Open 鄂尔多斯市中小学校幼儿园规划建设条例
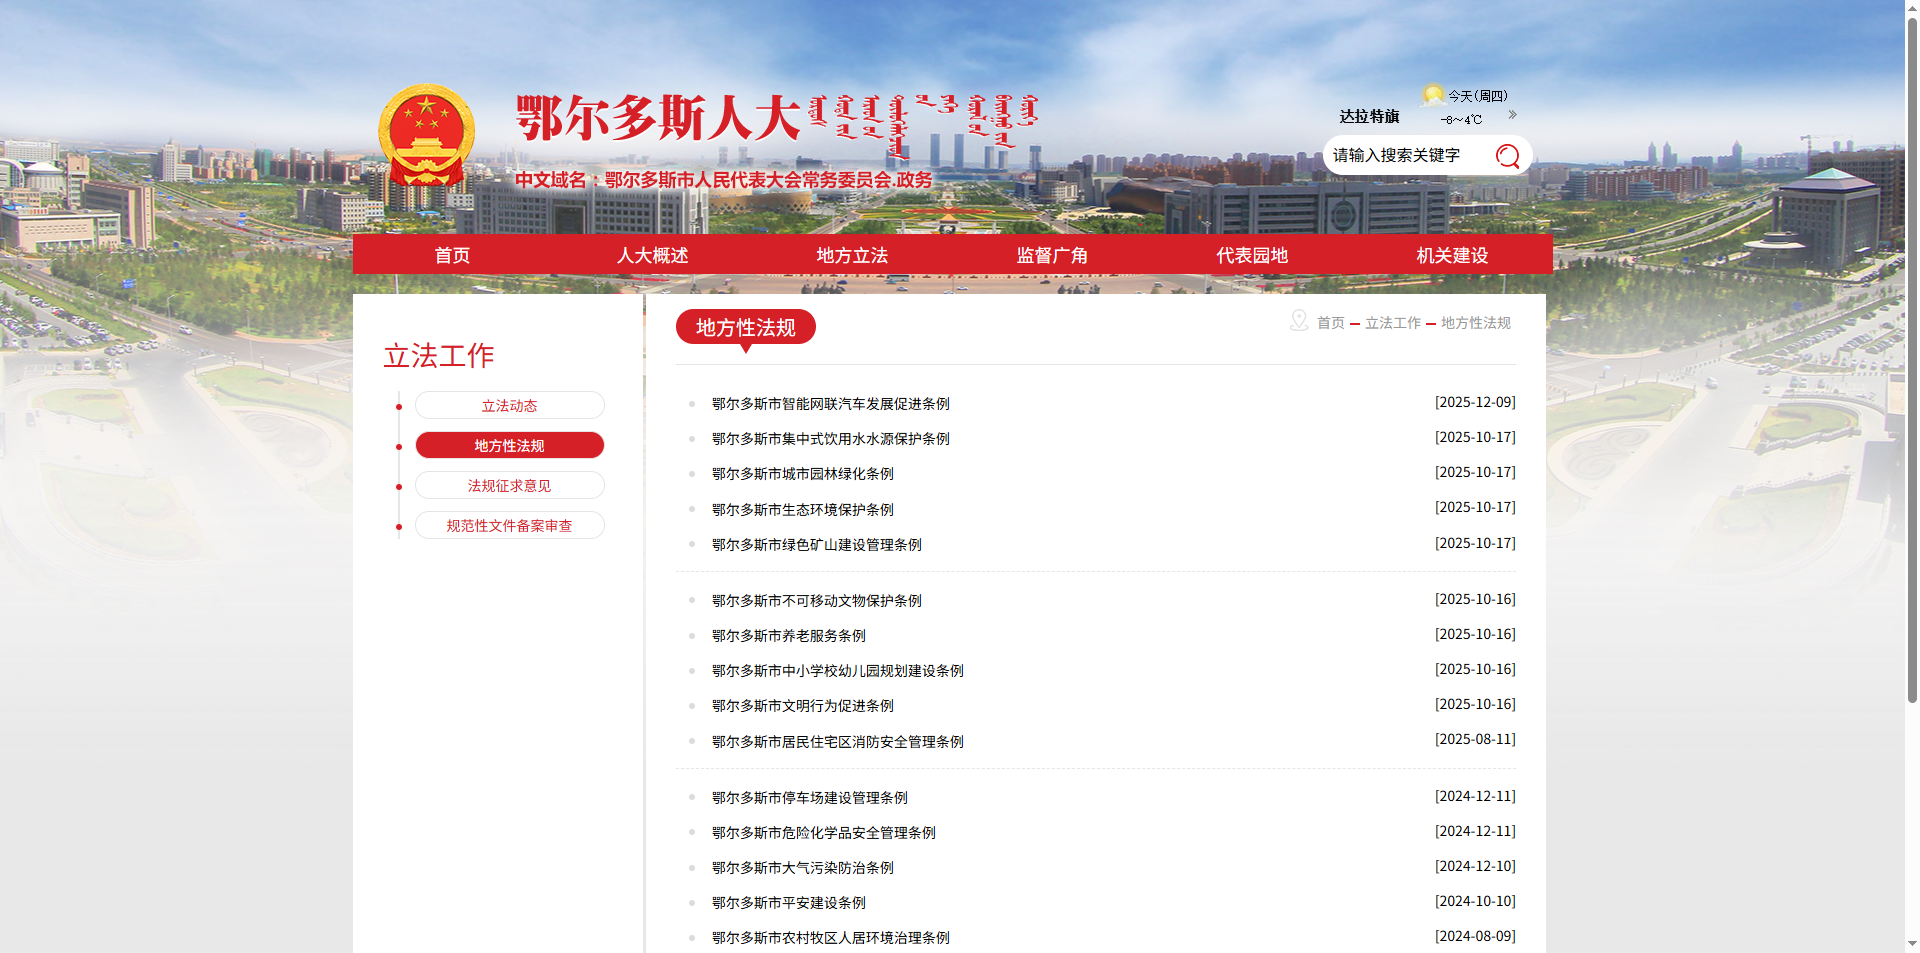The height and width of the screenshot is (953, 1920). (838, 671)
